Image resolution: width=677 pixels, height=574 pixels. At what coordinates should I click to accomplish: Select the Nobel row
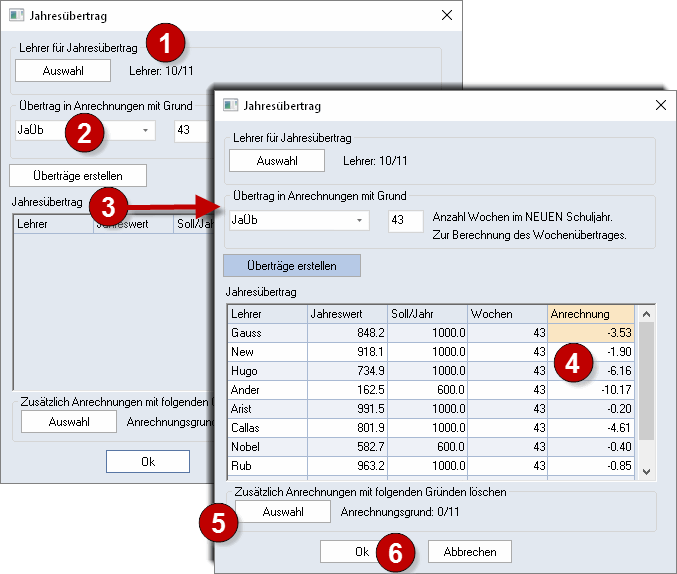pyautogui.click(x=431, y=447)
